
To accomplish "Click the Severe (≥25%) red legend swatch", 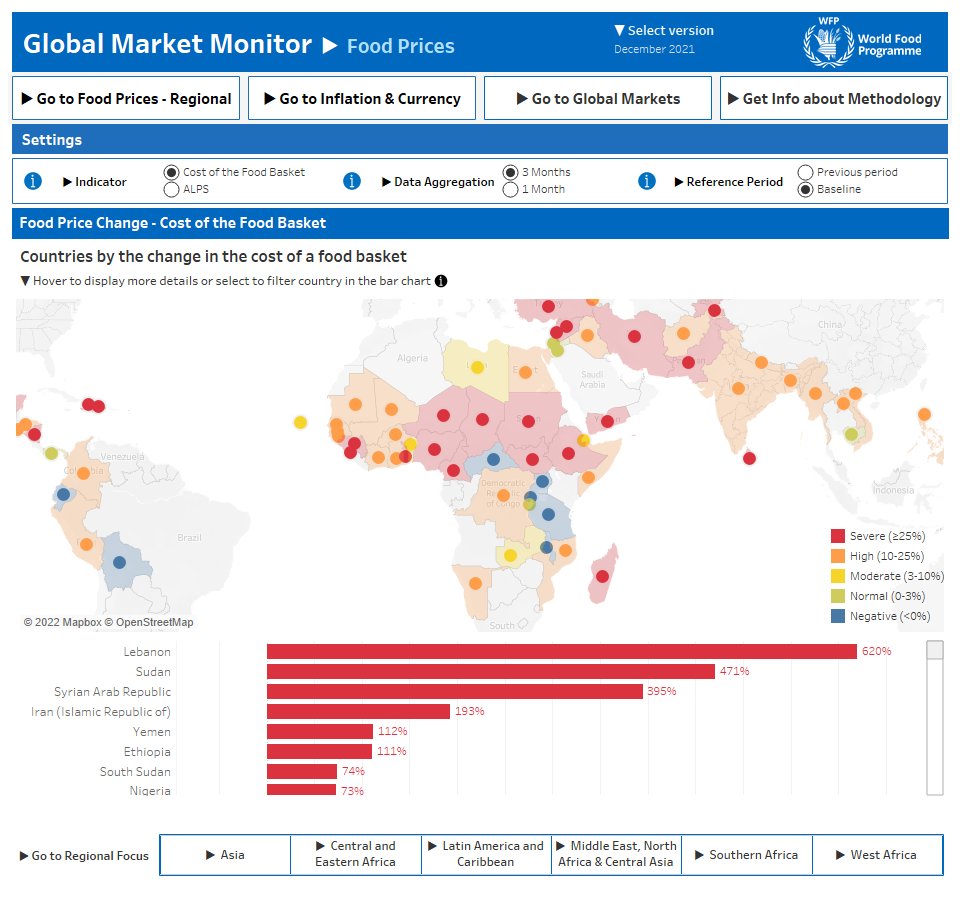I will (838, 536).
